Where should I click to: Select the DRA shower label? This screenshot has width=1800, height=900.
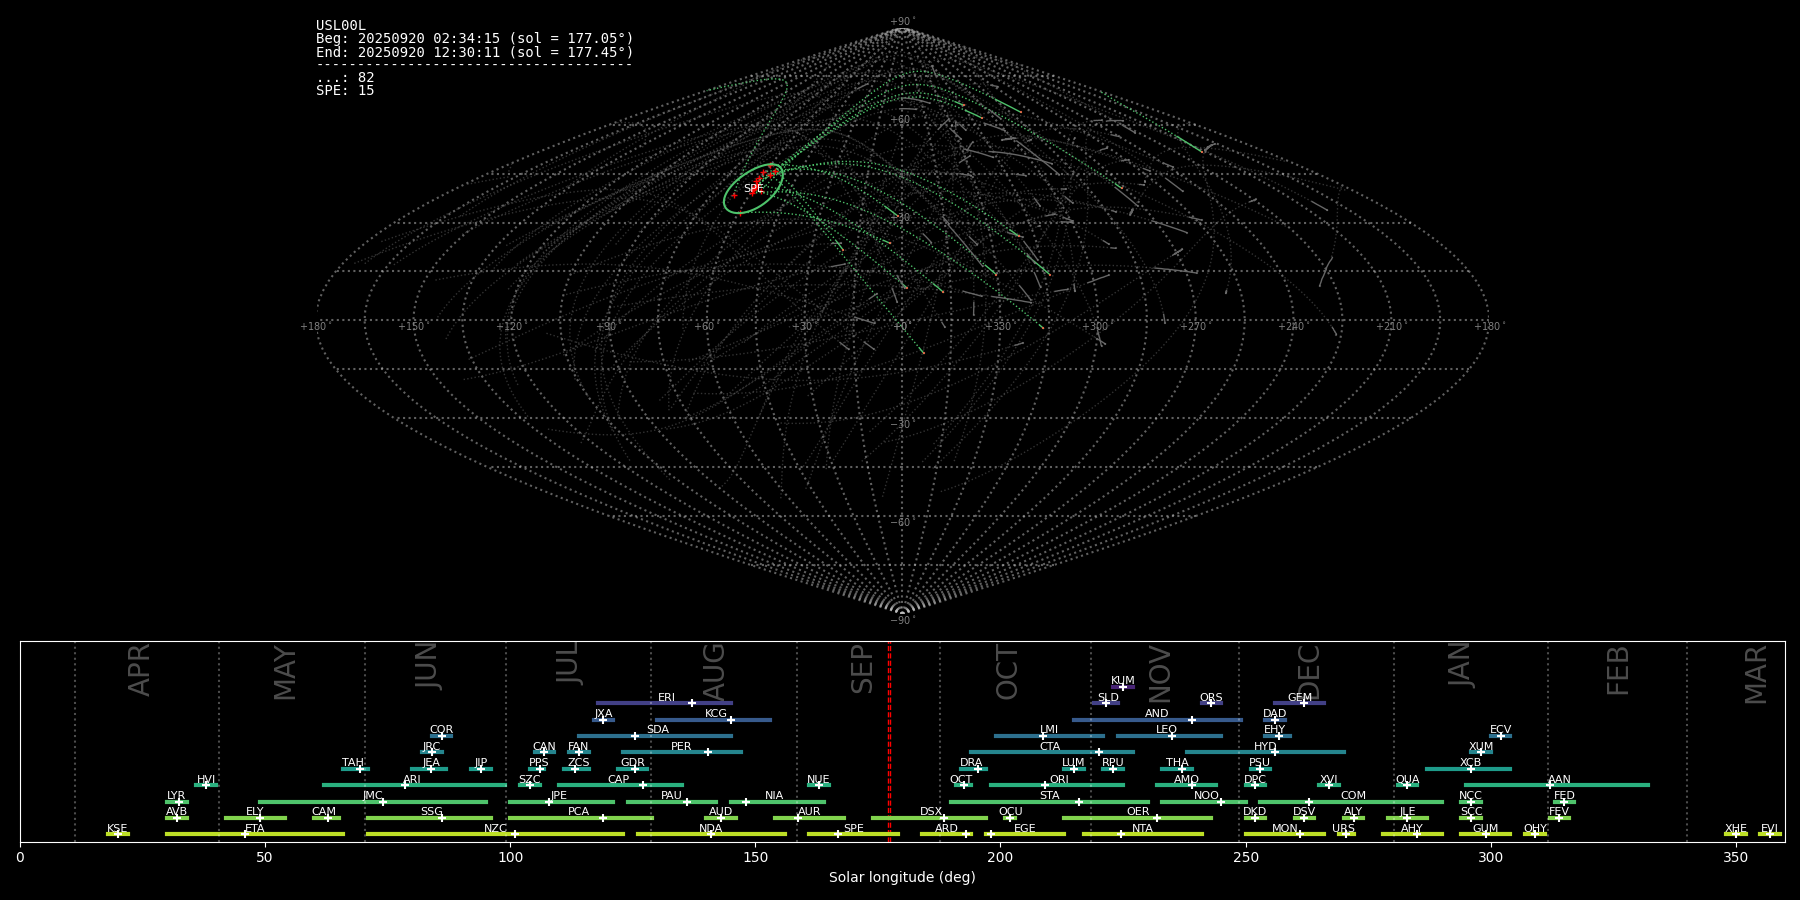(x=971, y=763)
